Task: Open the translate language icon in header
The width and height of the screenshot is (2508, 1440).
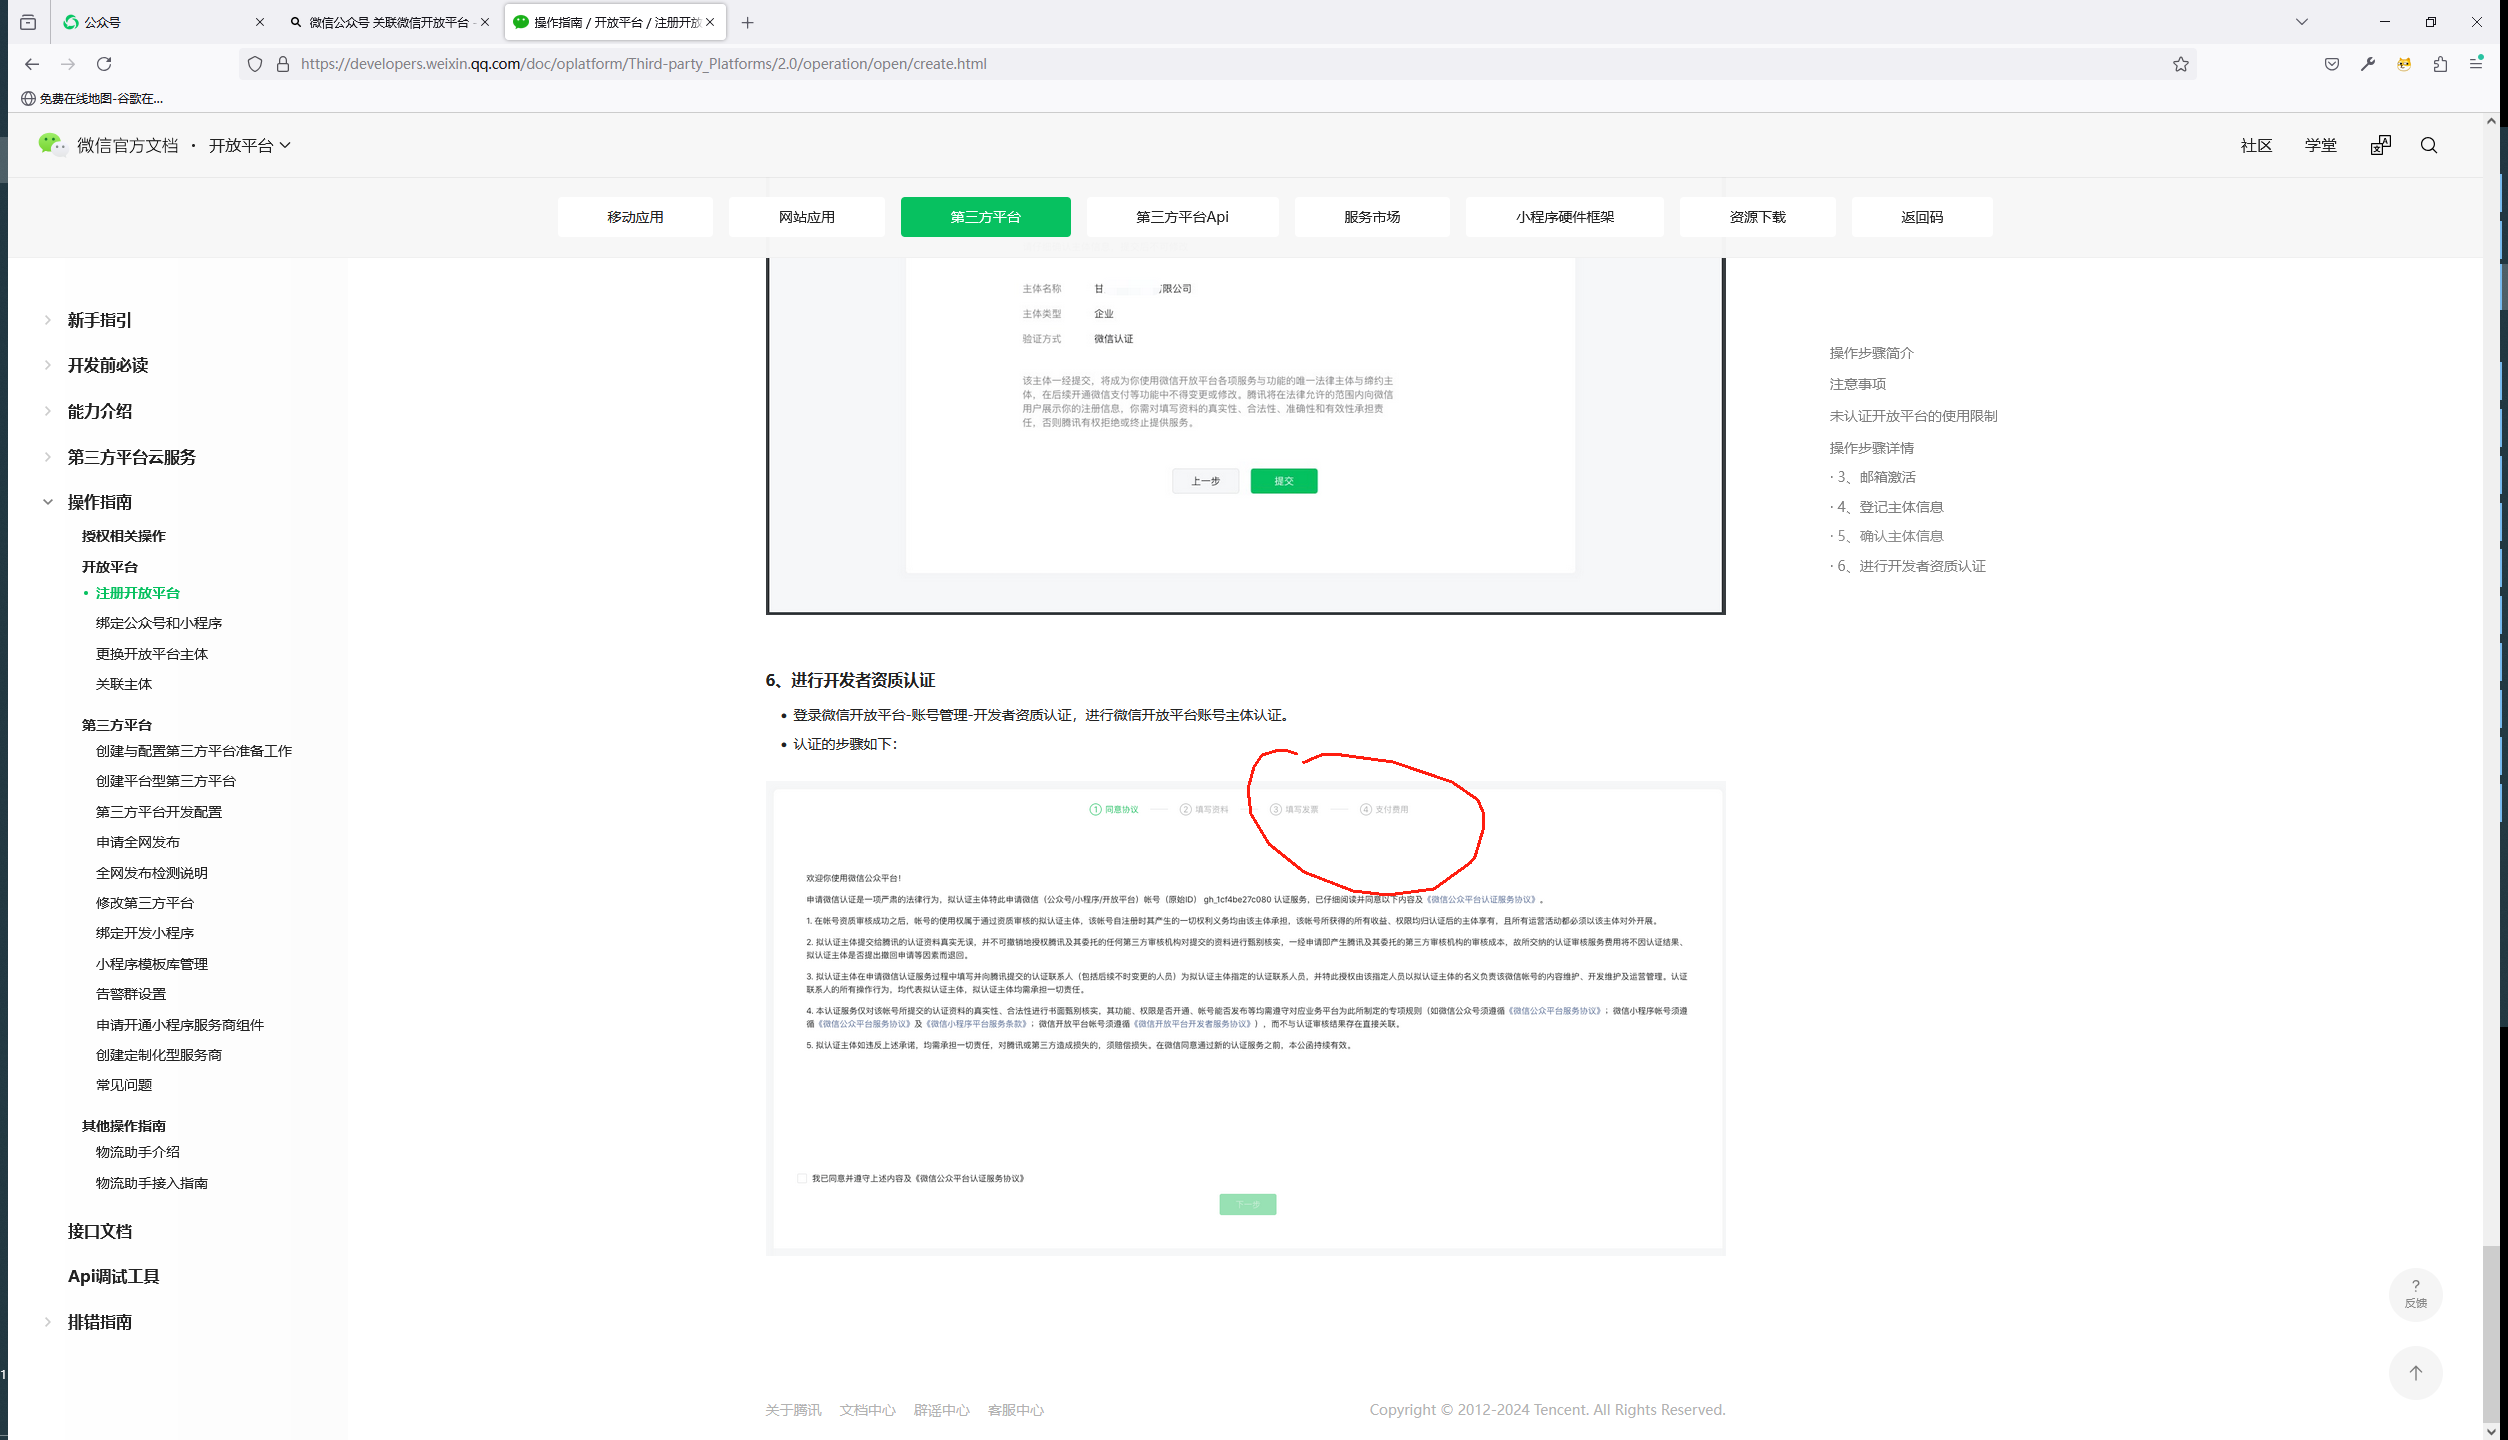Action: pyautogui.click(x=2380, y=146)
